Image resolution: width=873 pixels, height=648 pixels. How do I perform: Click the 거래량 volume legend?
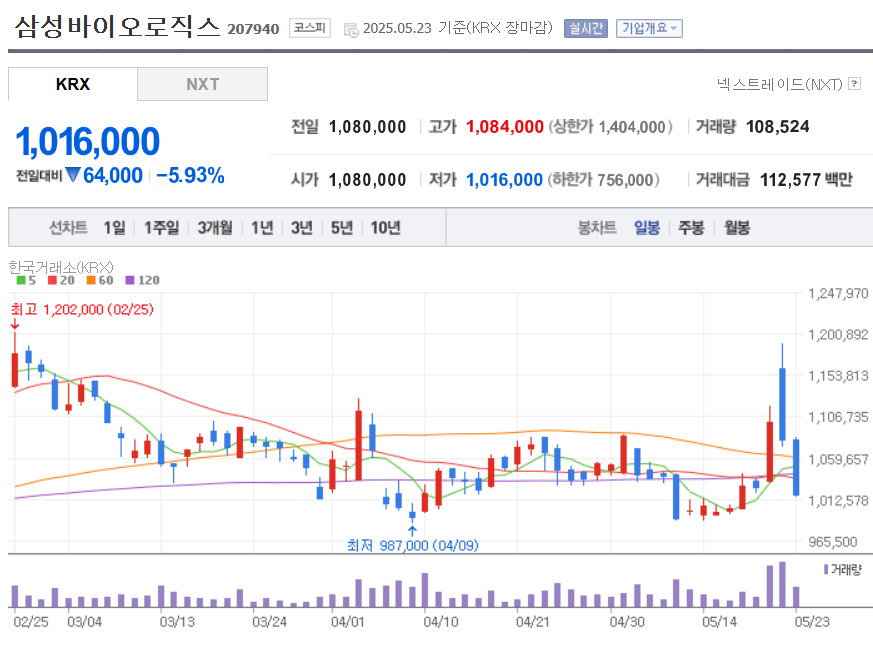point(842,570)
